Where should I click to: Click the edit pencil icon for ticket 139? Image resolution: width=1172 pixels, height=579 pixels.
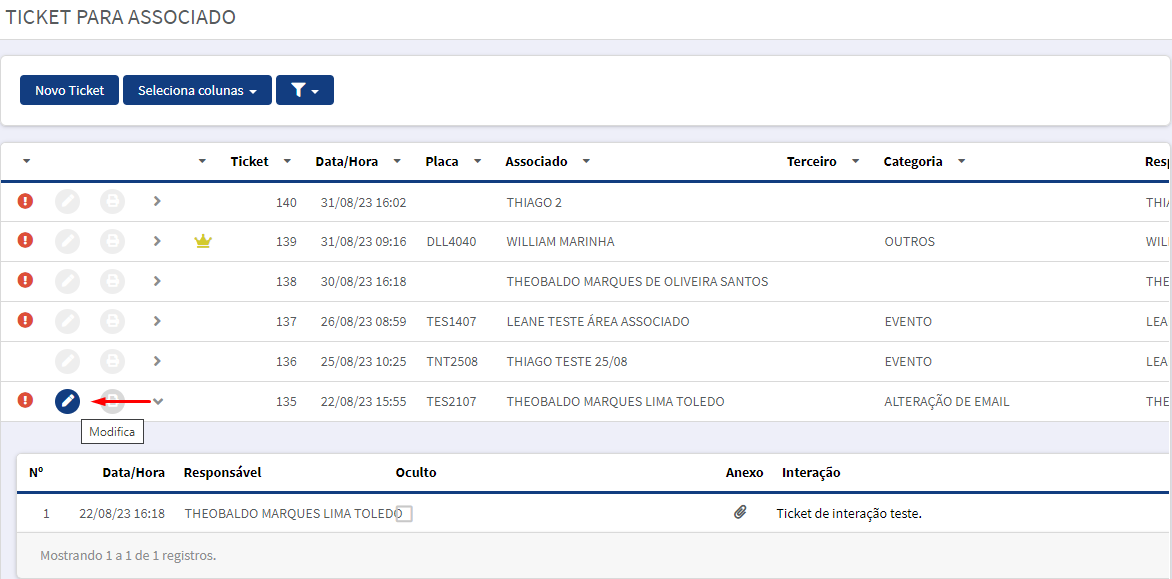click(x=67, y=241)
